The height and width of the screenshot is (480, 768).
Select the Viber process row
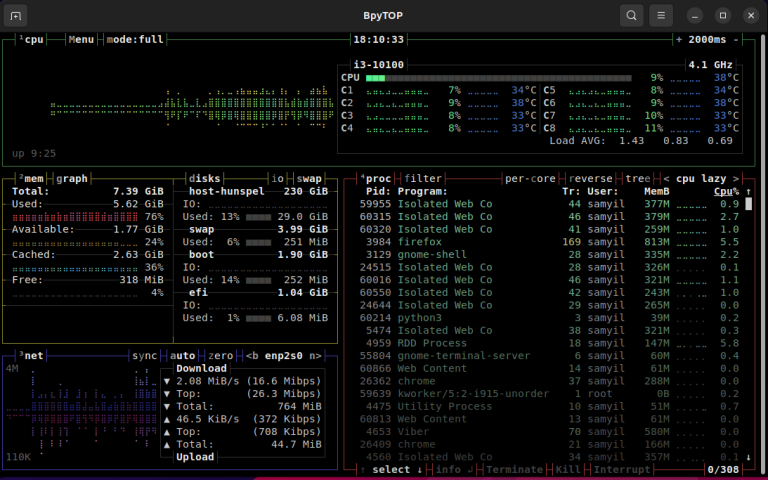point(549,432)
